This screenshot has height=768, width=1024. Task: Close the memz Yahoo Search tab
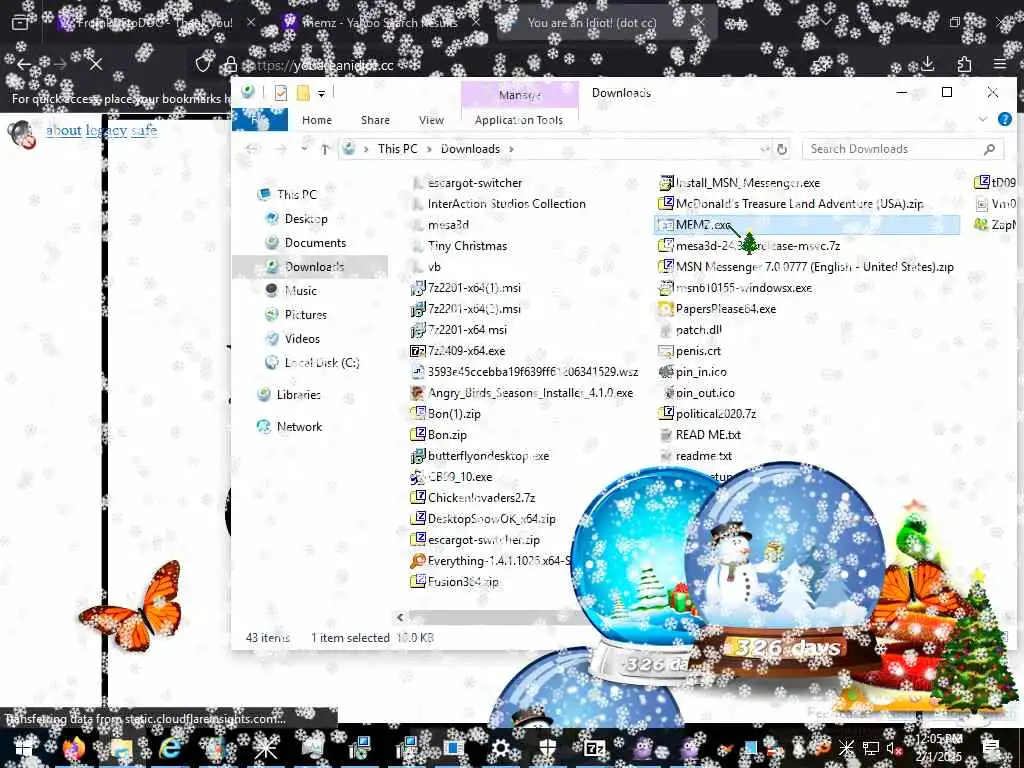click(x=476, y=23)
